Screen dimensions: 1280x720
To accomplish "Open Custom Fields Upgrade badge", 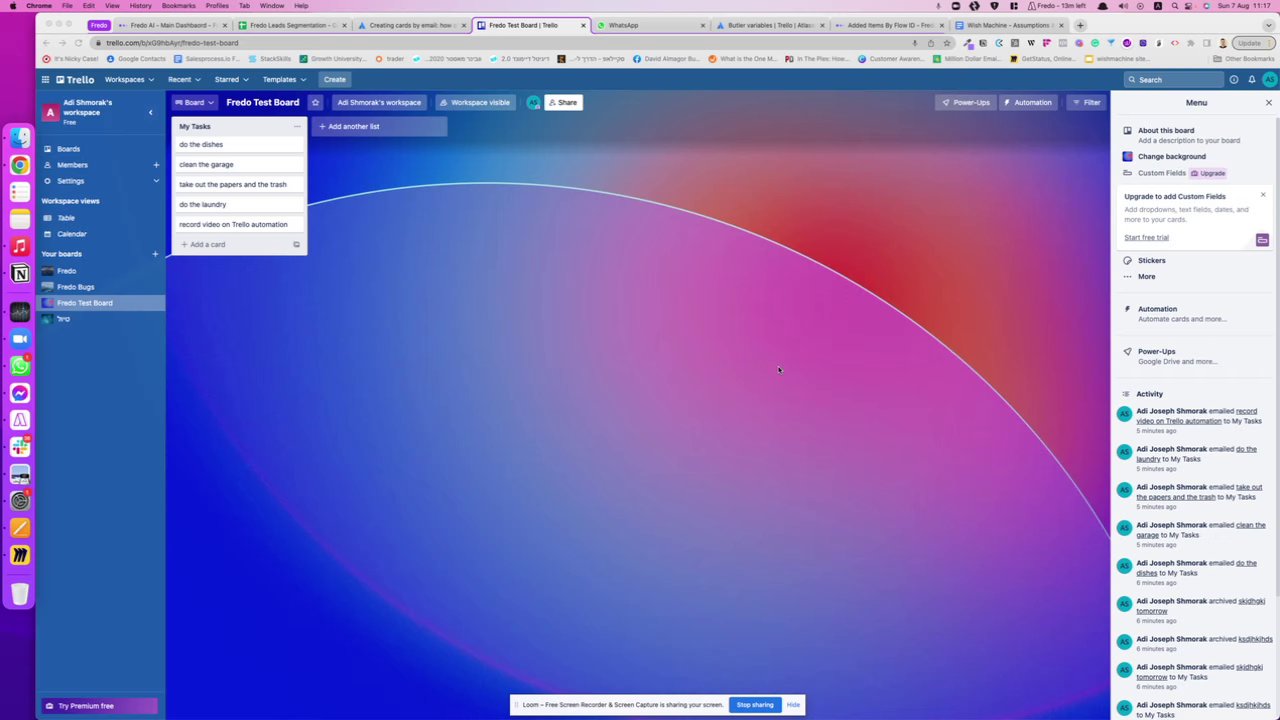I will coord(1207,173).
